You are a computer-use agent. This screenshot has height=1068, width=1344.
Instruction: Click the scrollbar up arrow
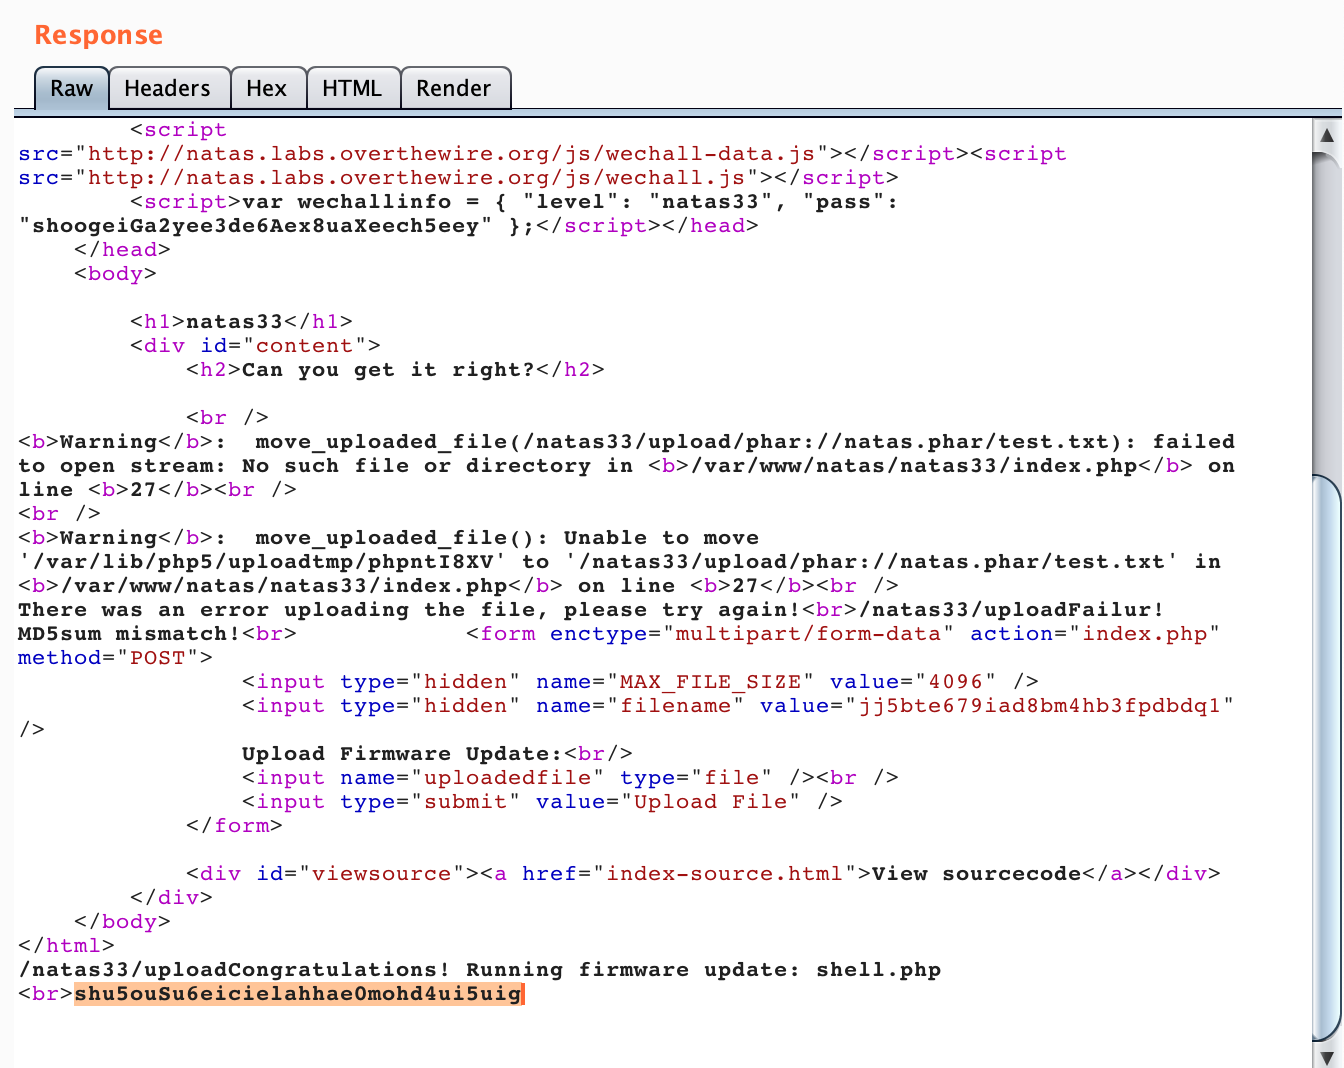[1327, 134]
